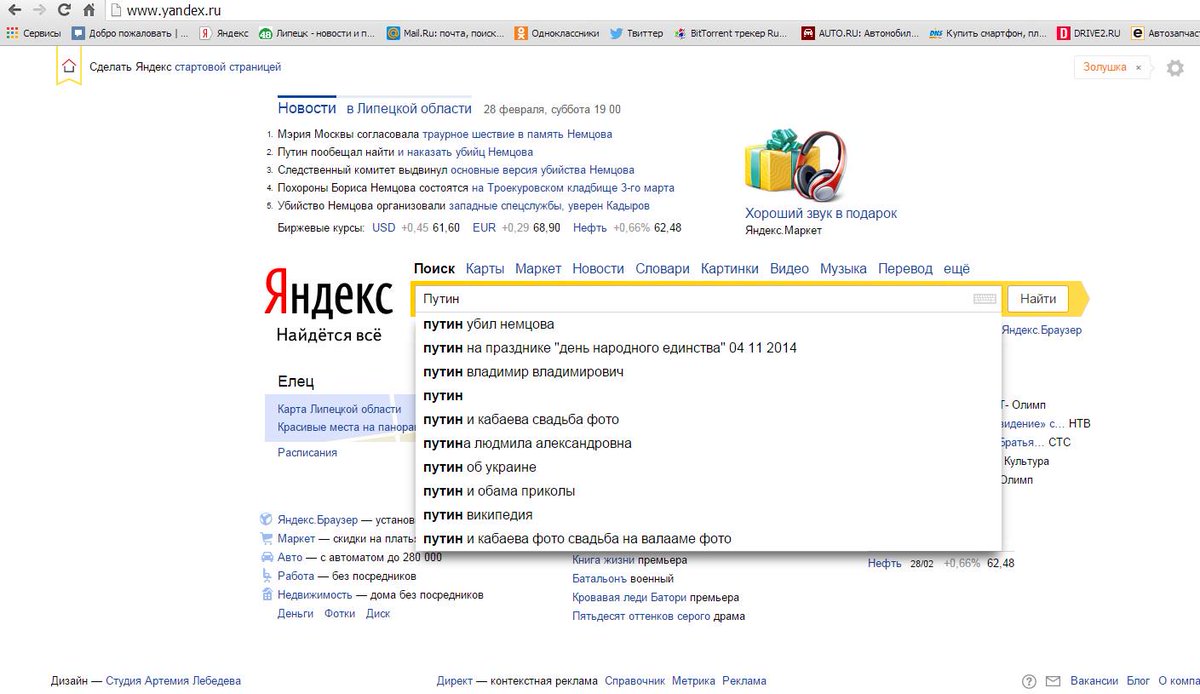Click the Маркет cart icon in service list
Viewport: 1200px width, 694px height.
[x=266, y=539]
